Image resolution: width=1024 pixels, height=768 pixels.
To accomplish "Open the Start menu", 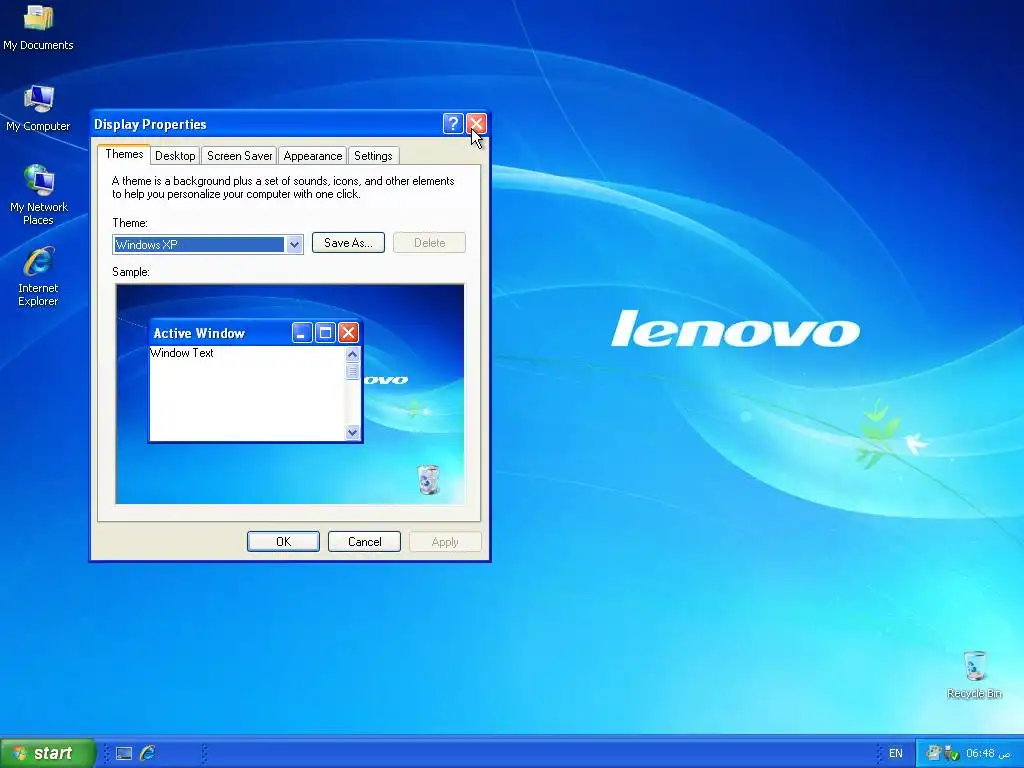I will click(x=48, y=753).
